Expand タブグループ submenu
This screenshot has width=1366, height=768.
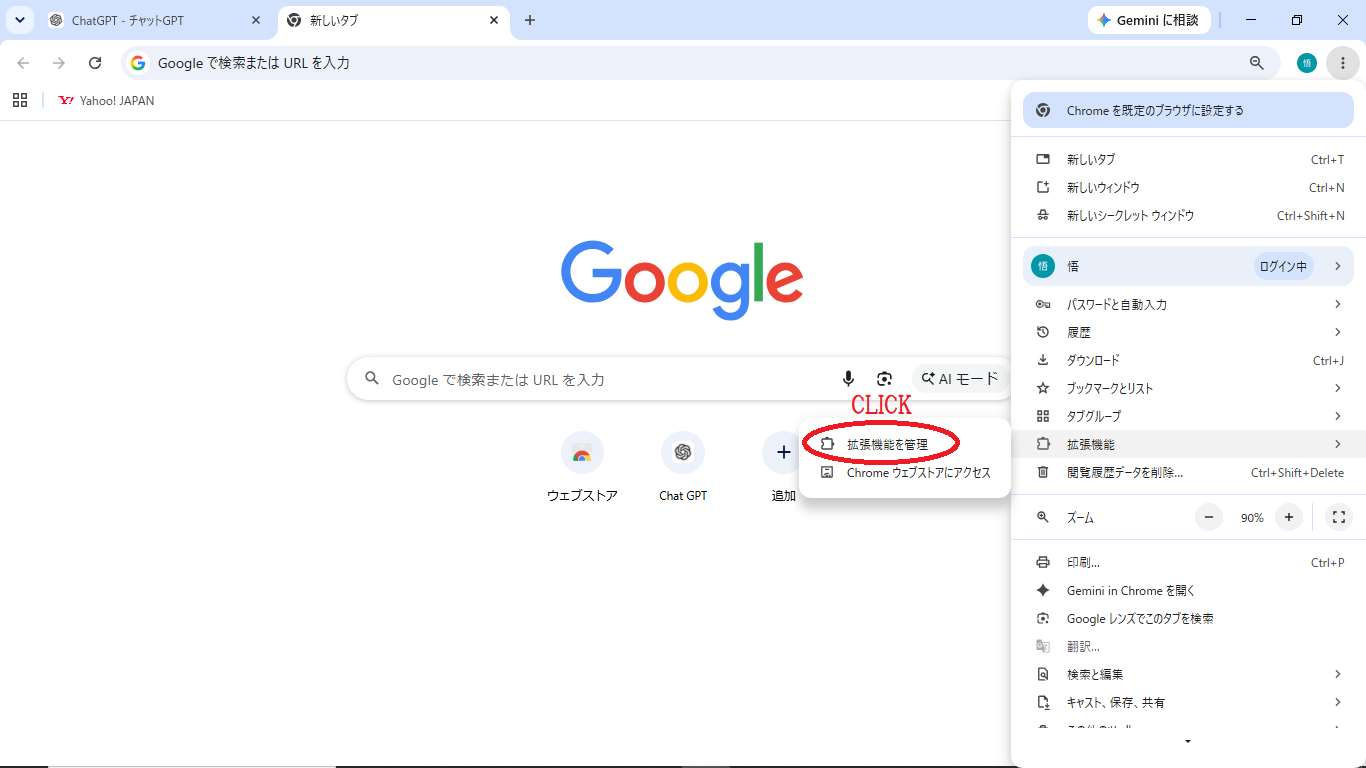pyautogui.click(x=1188, y=416)
